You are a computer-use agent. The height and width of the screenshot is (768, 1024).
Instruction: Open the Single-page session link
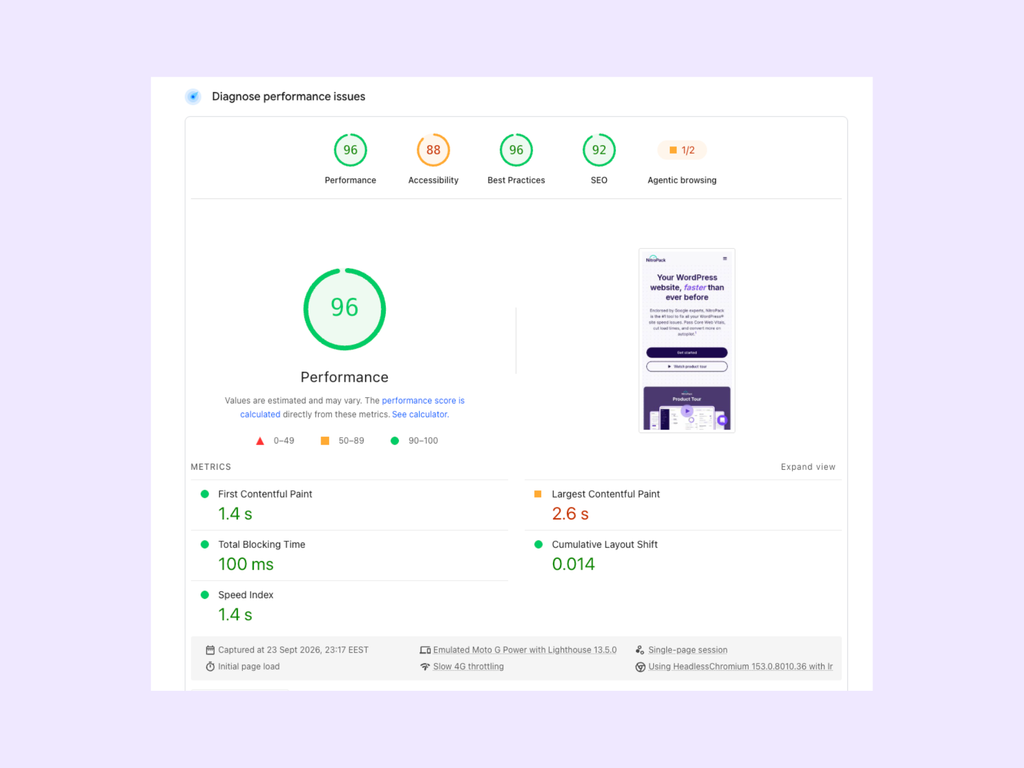coord(688,650)
